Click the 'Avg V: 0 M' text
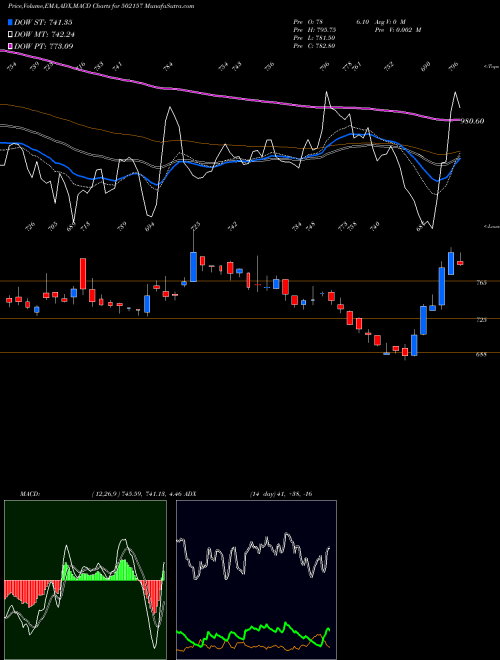 pos(390,21)
